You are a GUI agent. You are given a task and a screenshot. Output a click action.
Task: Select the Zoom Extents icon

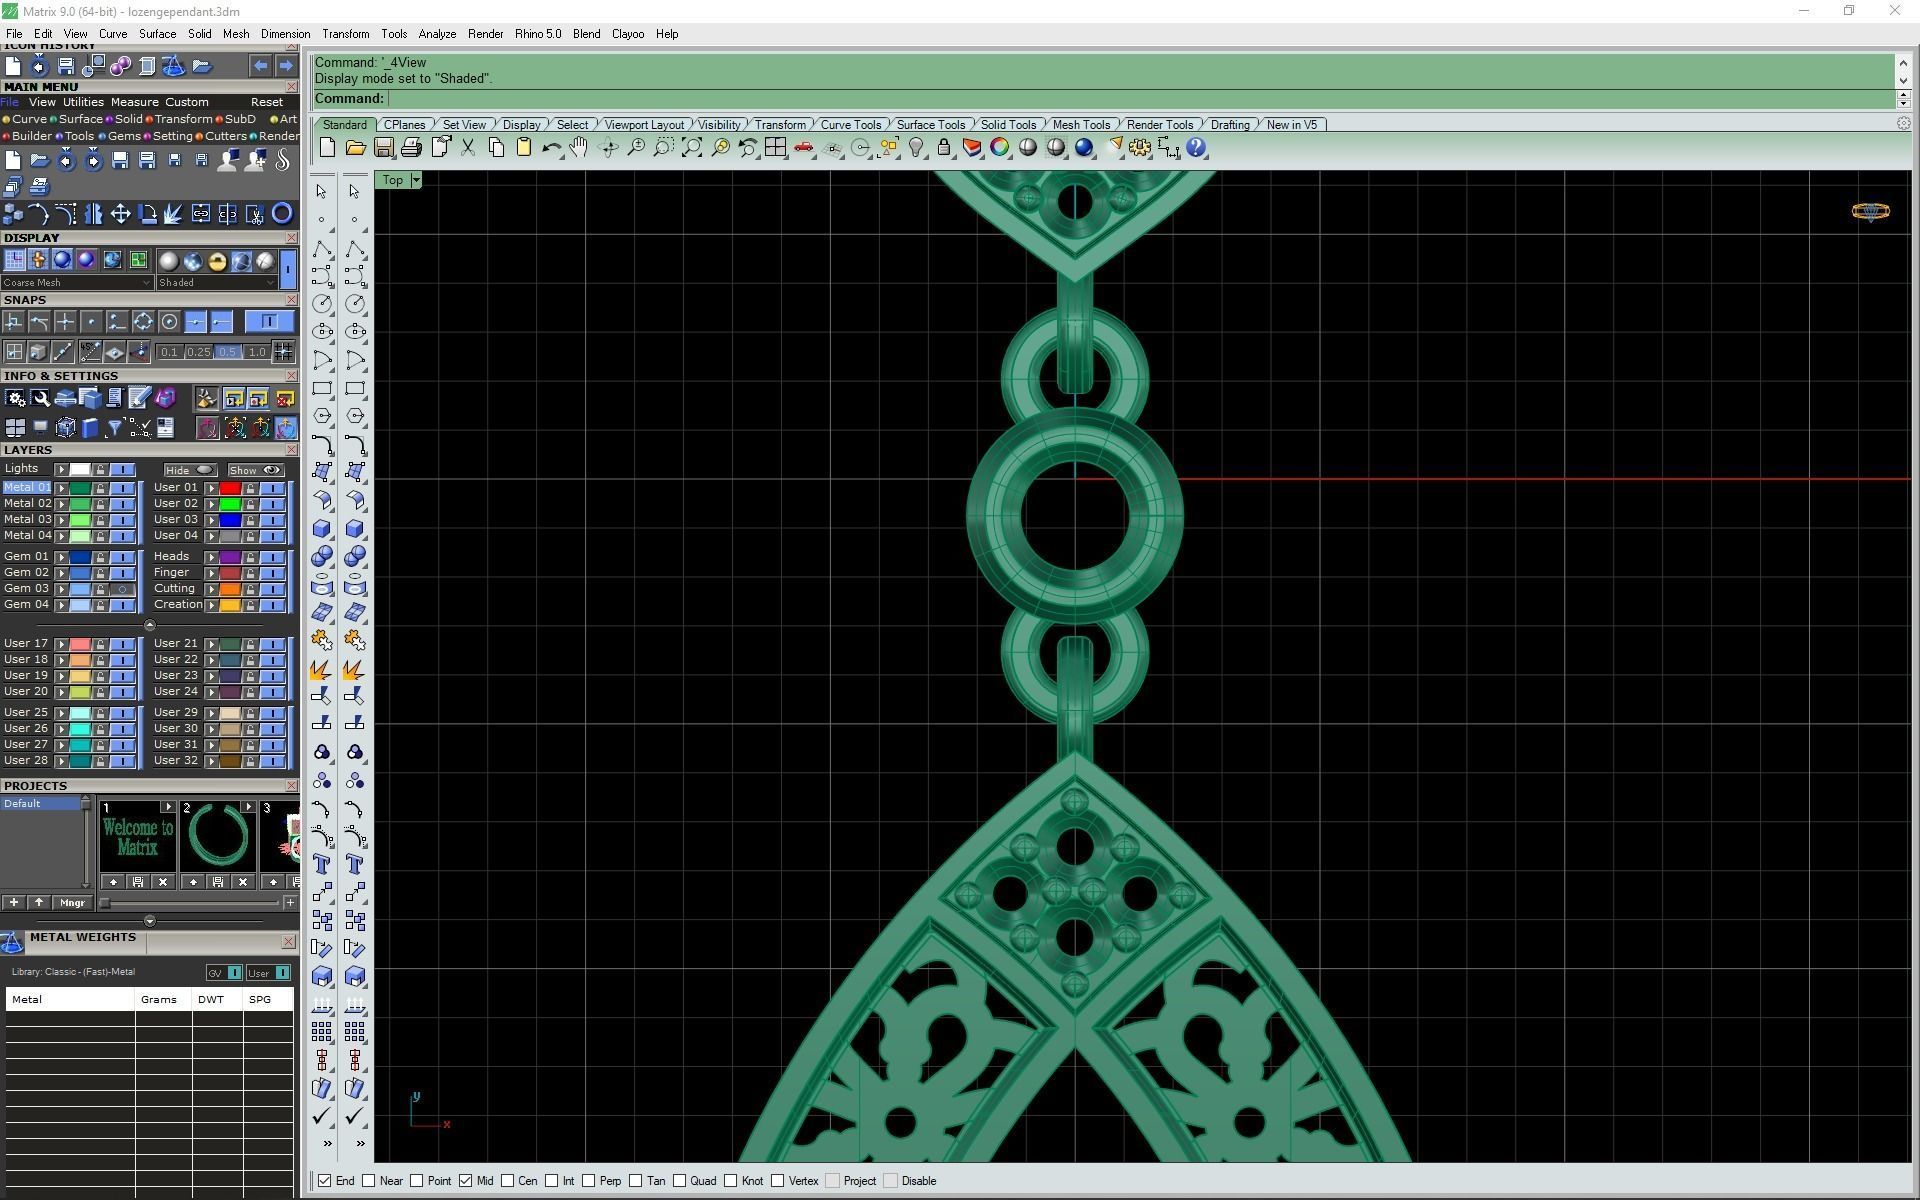tap(691, 148)
